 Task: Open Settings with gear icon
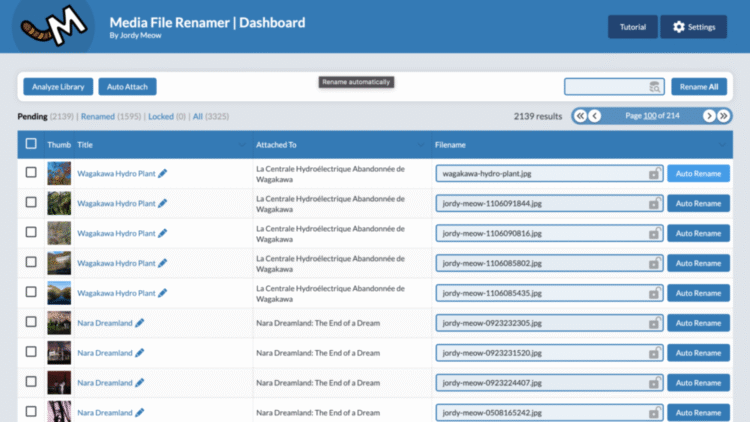[694, 27]
